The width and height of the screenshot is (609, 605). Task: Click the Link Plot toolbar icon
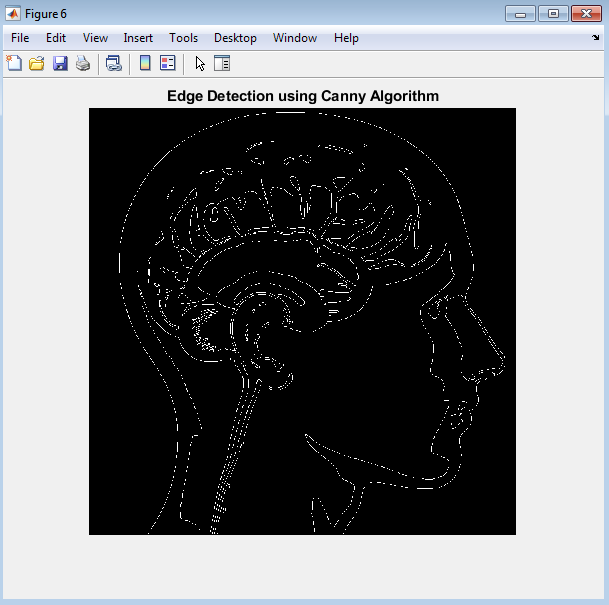click(113, 63)
